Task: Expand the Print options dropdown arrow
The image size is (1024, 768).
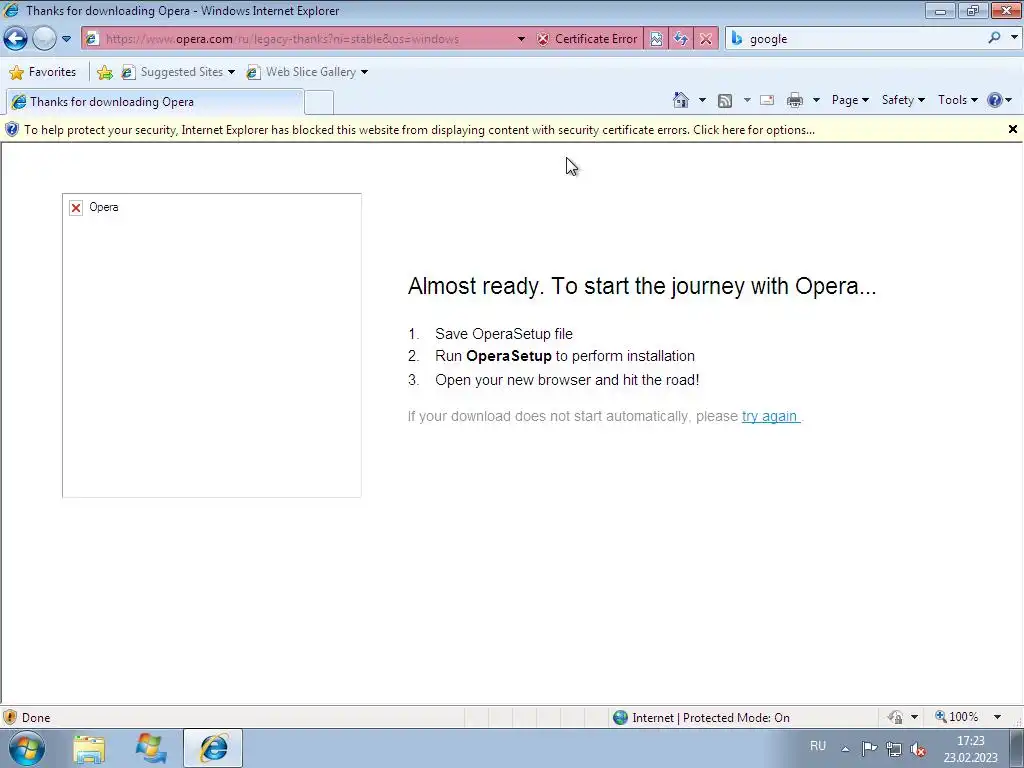Action: (x=816, y=100)
